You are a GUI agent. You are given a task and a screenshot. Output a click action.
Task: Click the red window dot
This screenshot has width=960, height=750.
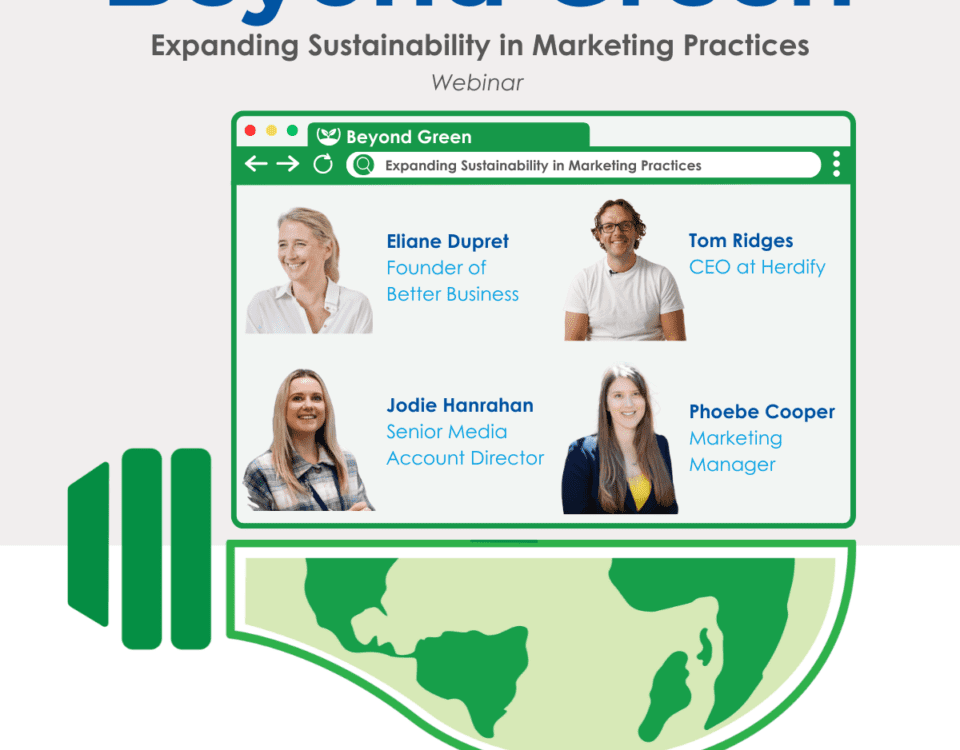pos(250,130)
